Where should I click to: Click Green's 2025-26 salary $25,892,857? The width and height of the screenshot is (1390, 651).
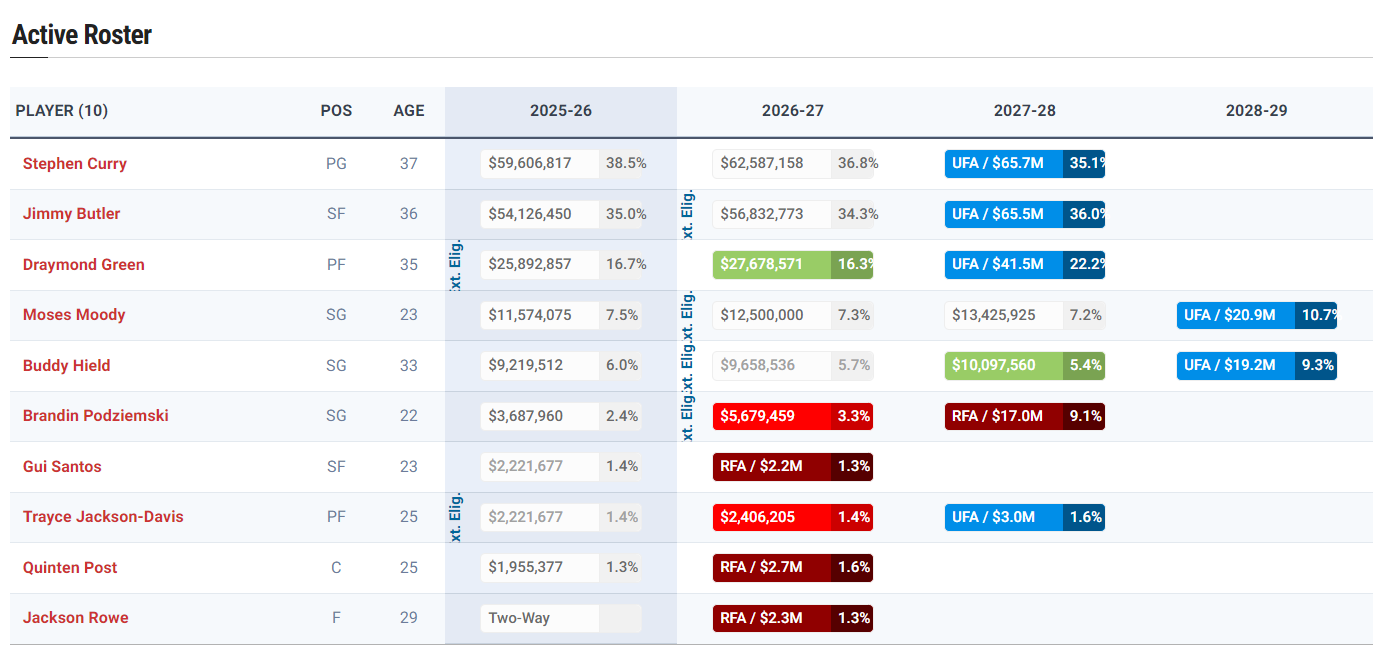point(540,265)
